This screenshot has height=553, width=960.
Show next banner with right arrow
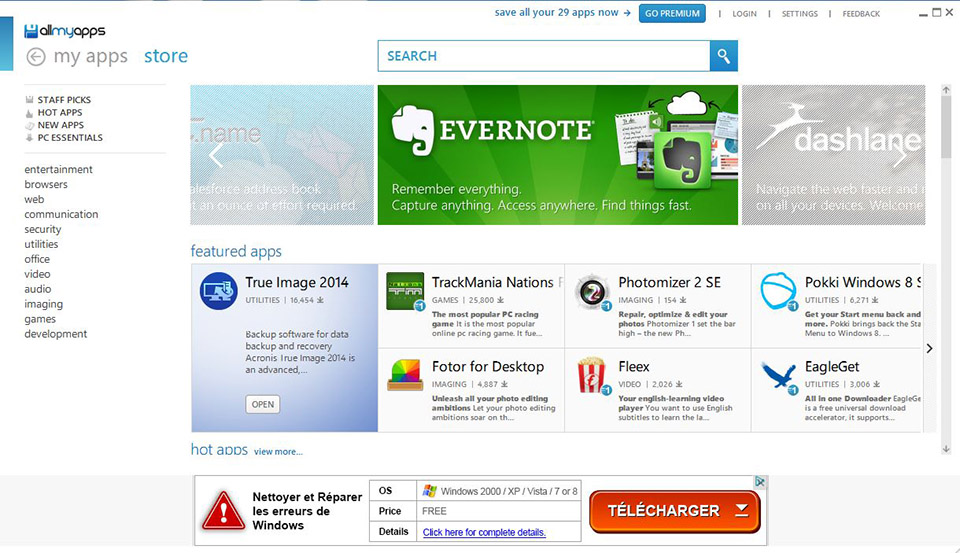point(900,155)
